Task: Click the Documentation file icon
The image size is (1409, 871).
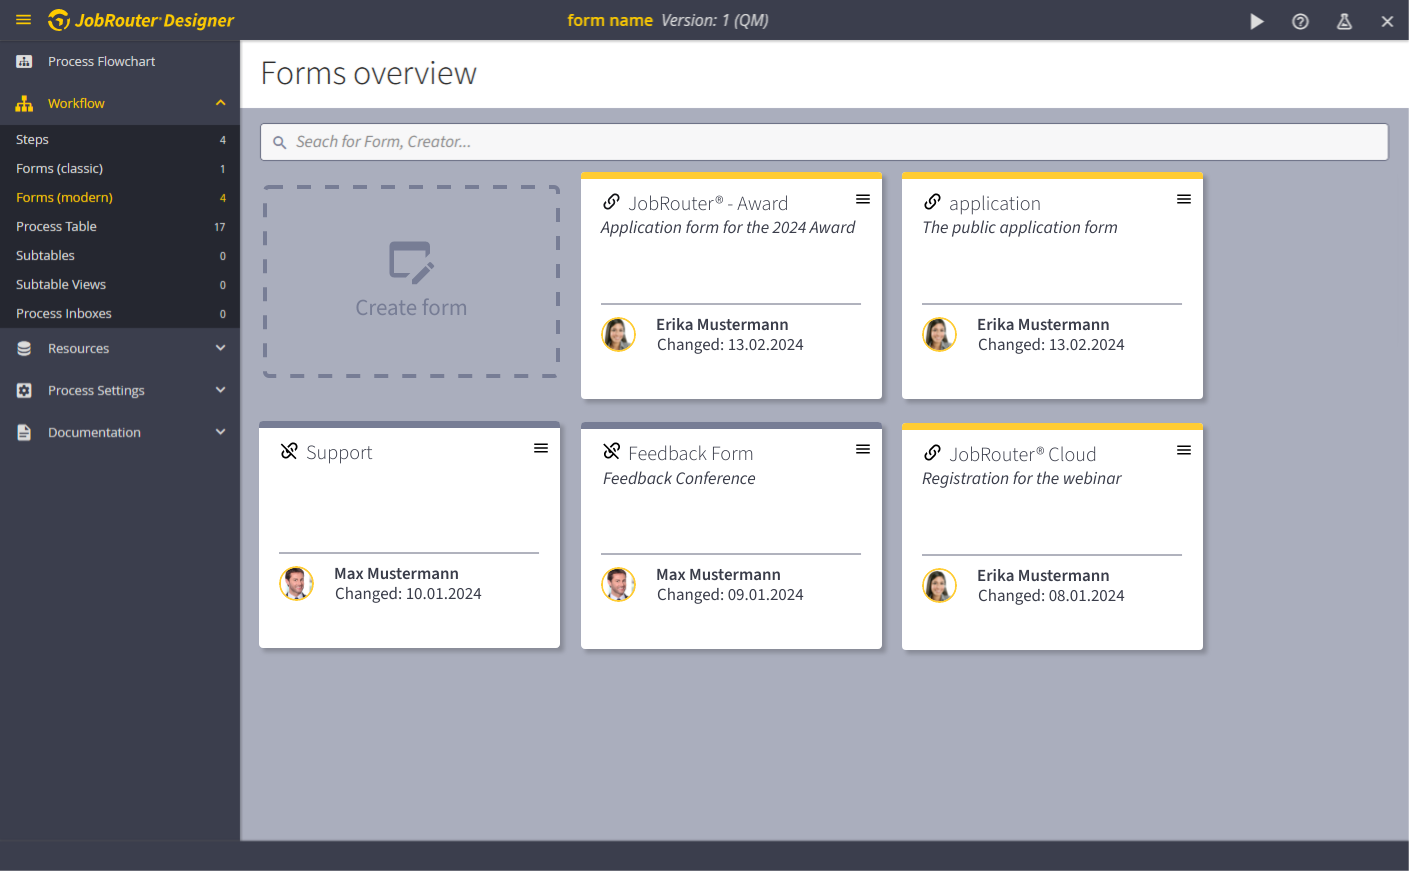Action: 24,433
